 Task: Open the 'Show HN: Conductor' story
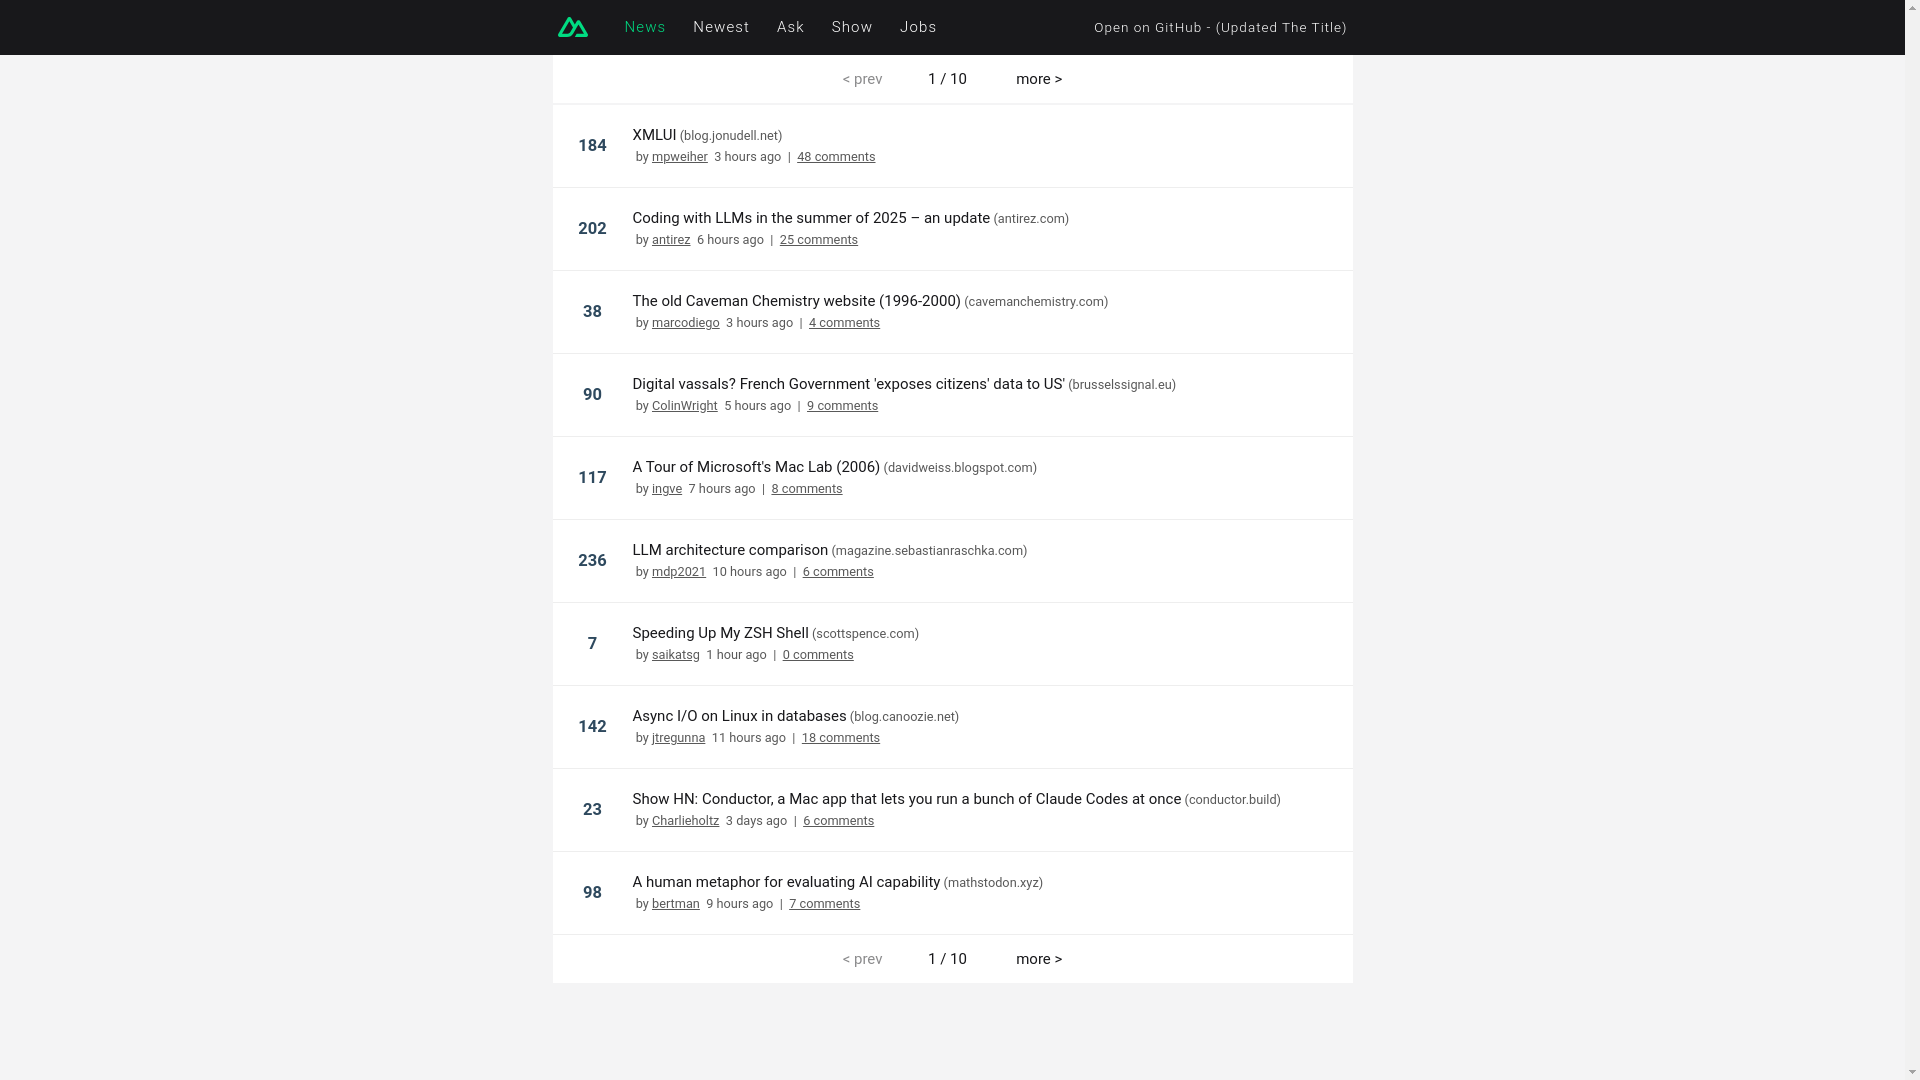(906, 799)
